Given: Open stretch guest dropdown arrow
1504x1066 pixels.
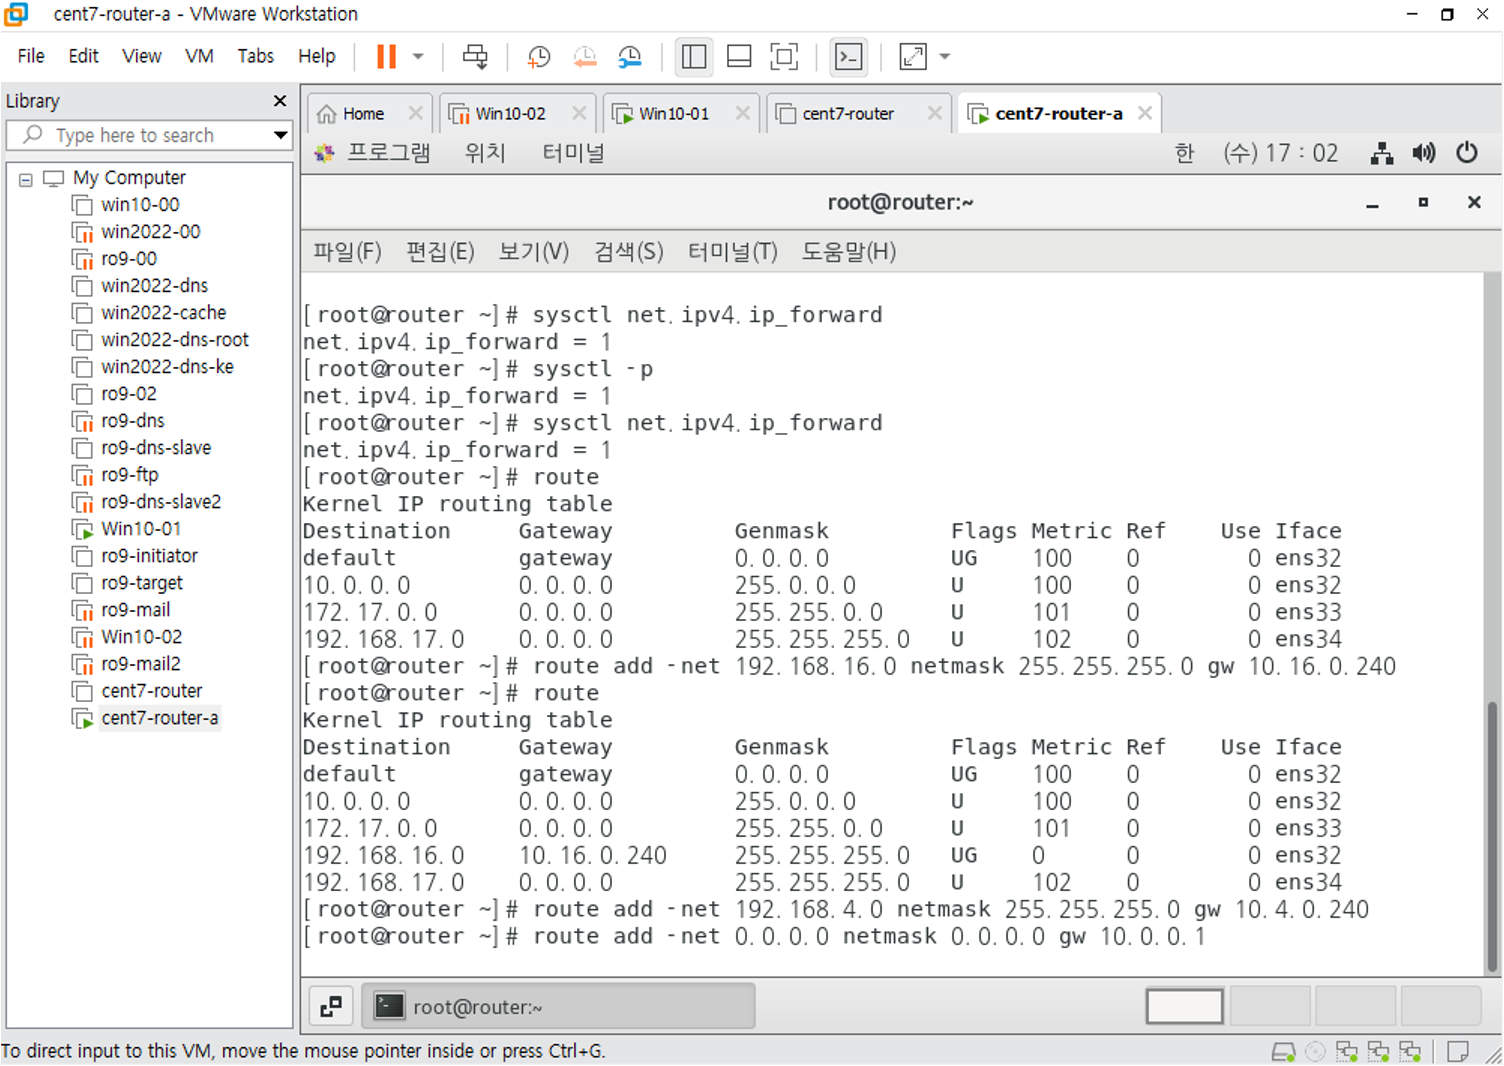Looking at the screenshot, I should [x=945, y=57].
